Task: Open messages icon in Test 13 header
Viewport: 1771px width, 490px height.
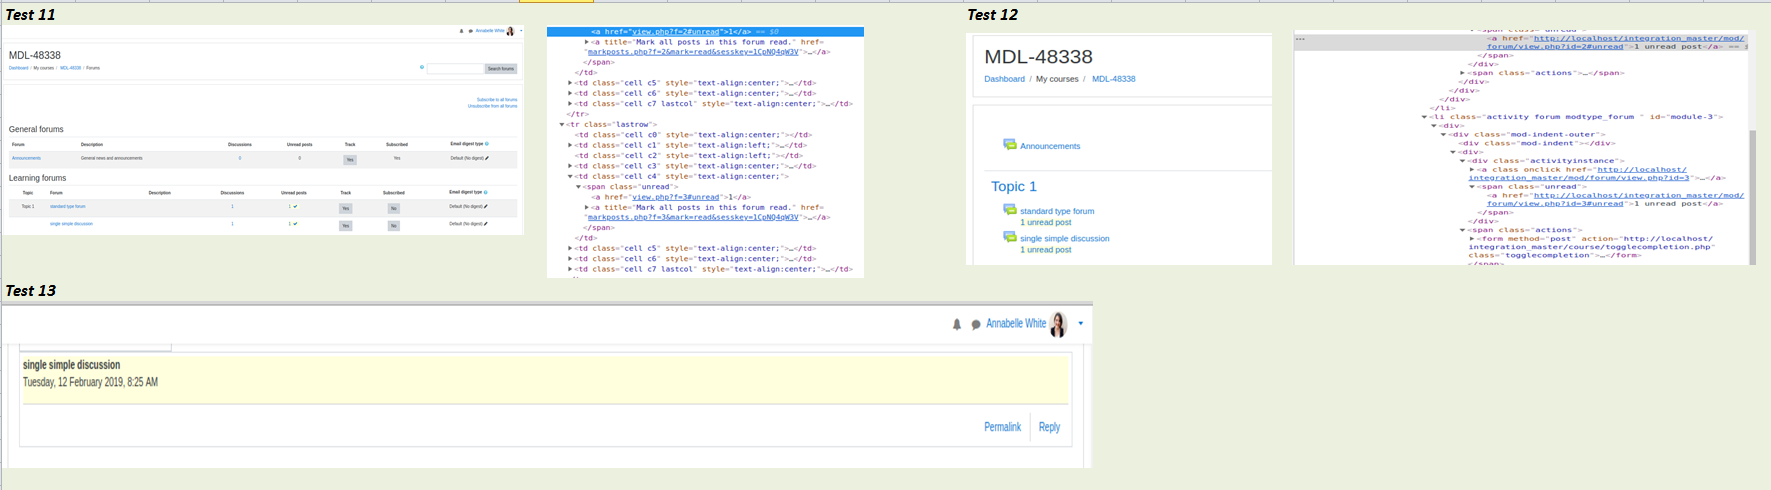Action: [x=976, y=324]
